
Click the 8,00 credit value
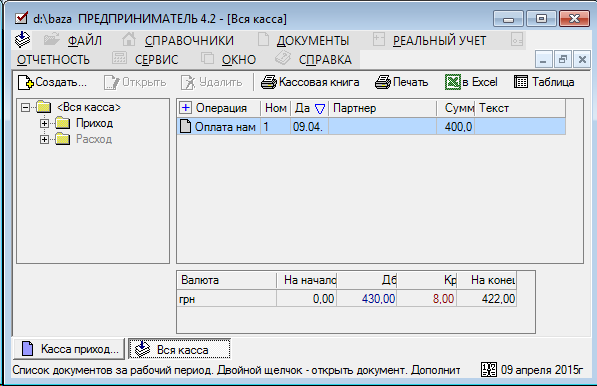[x=443, y=298]
